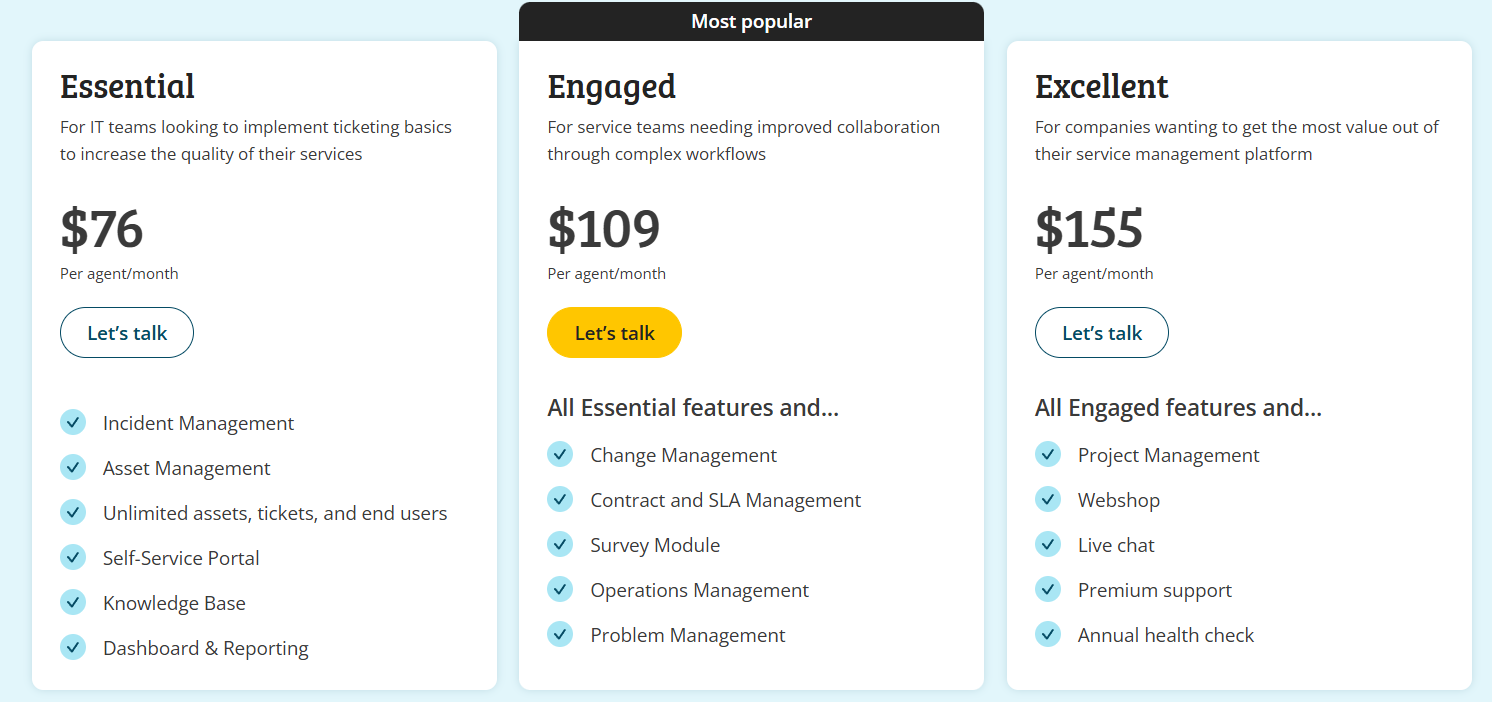Click the checkmark icon next to Problem Management
This screenshot has height=702, width=1492.
point(560,634)
